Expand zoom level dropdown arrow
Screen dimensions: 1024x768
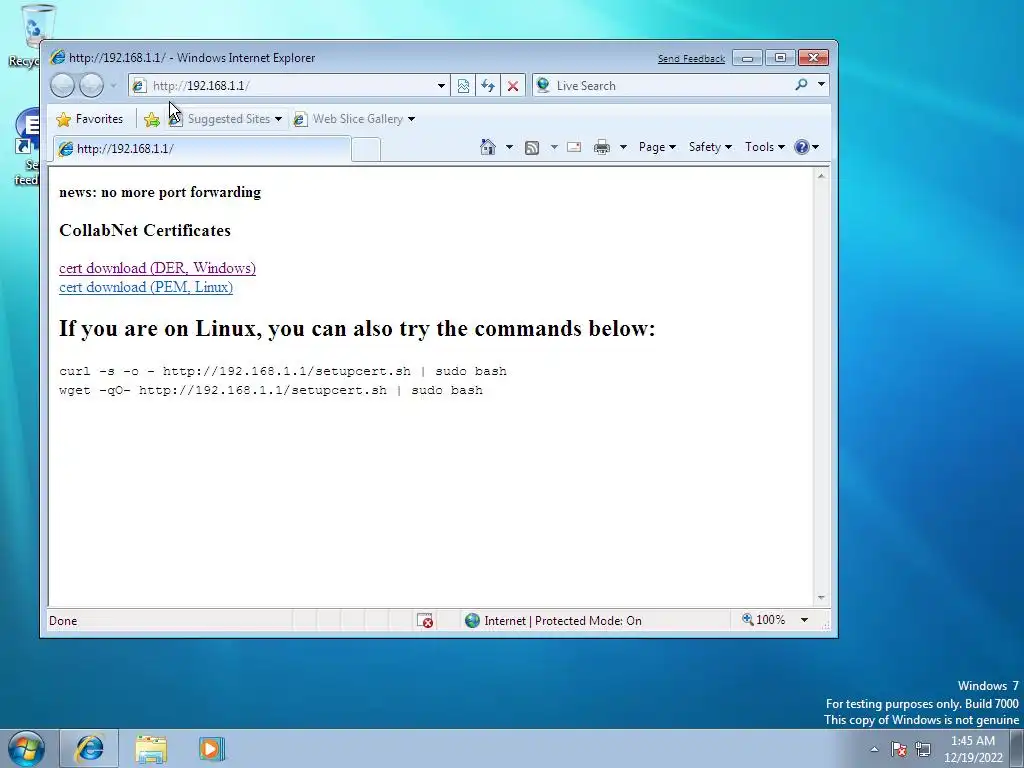tap(805, 620)
